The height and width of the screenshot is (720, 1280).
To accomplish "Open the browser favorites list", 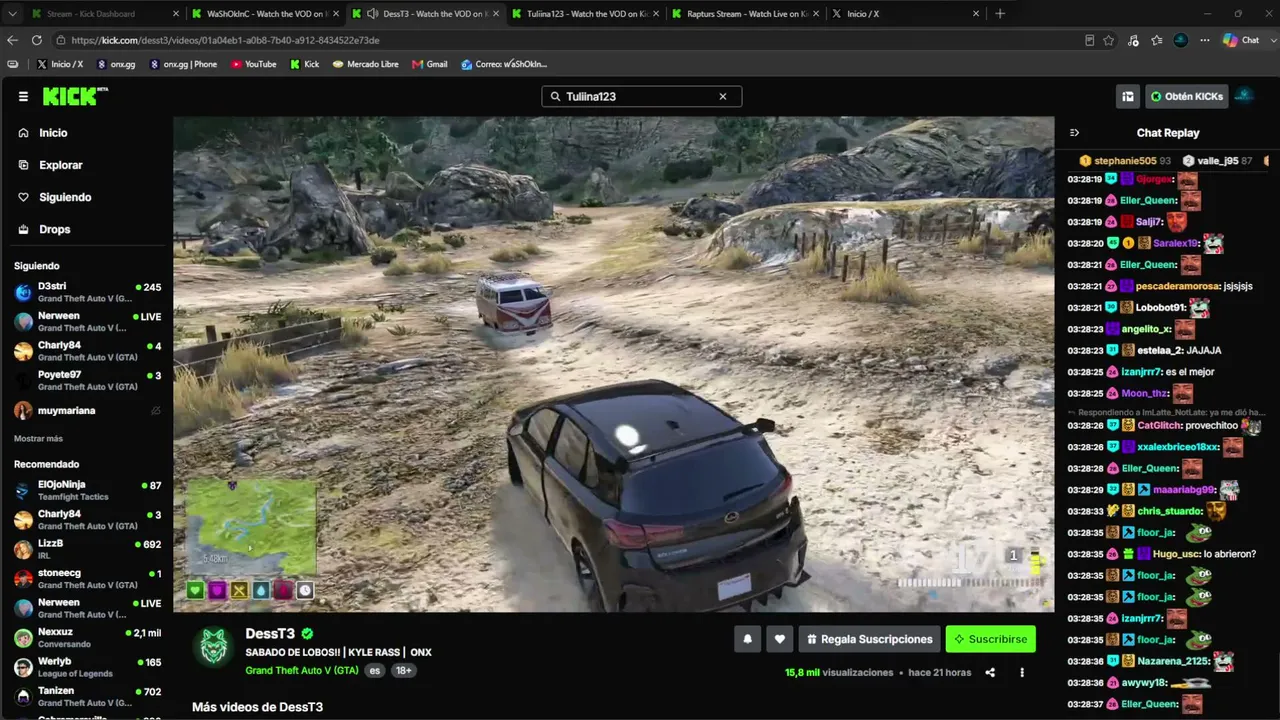I will [x=1157, y=40].
